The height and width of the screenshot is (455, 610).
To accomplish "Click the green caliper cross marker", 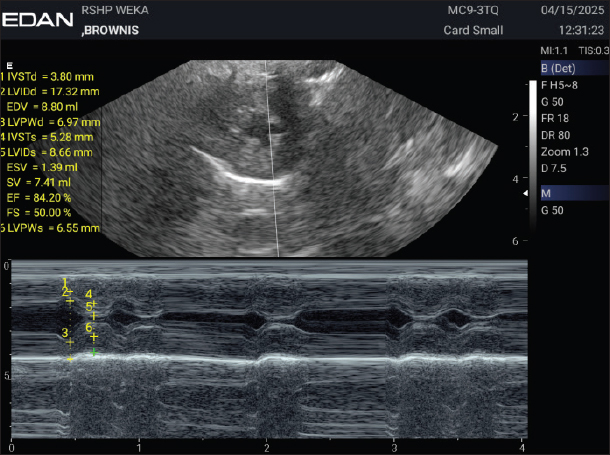I will pos(94,352).
